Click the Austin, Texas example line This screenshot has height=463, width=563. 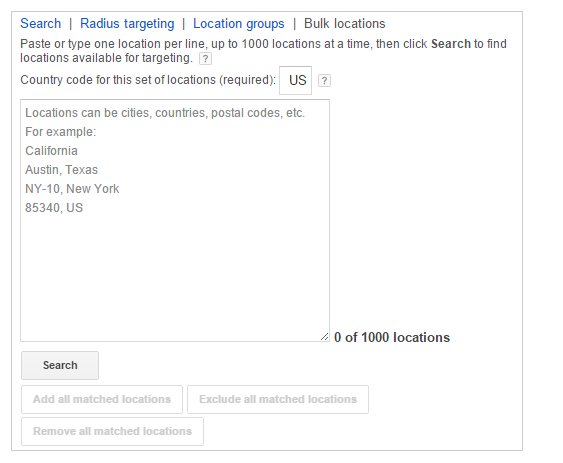(61, 170)
